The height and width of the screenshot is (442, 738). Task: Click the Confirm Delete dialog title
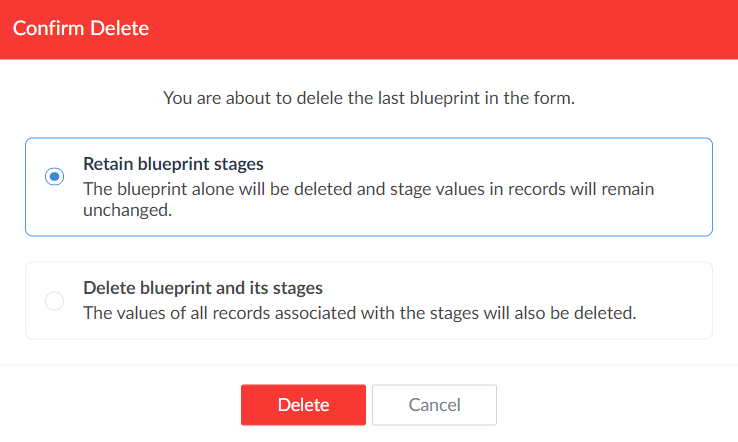click(x=81, y=28)
